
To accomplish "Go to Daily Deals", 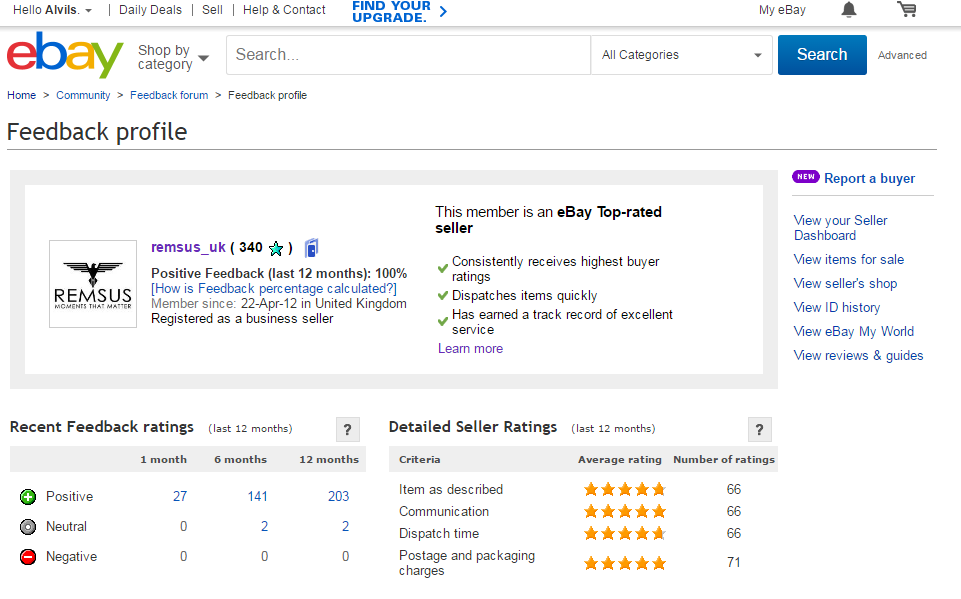I will [x=150, y=10].
